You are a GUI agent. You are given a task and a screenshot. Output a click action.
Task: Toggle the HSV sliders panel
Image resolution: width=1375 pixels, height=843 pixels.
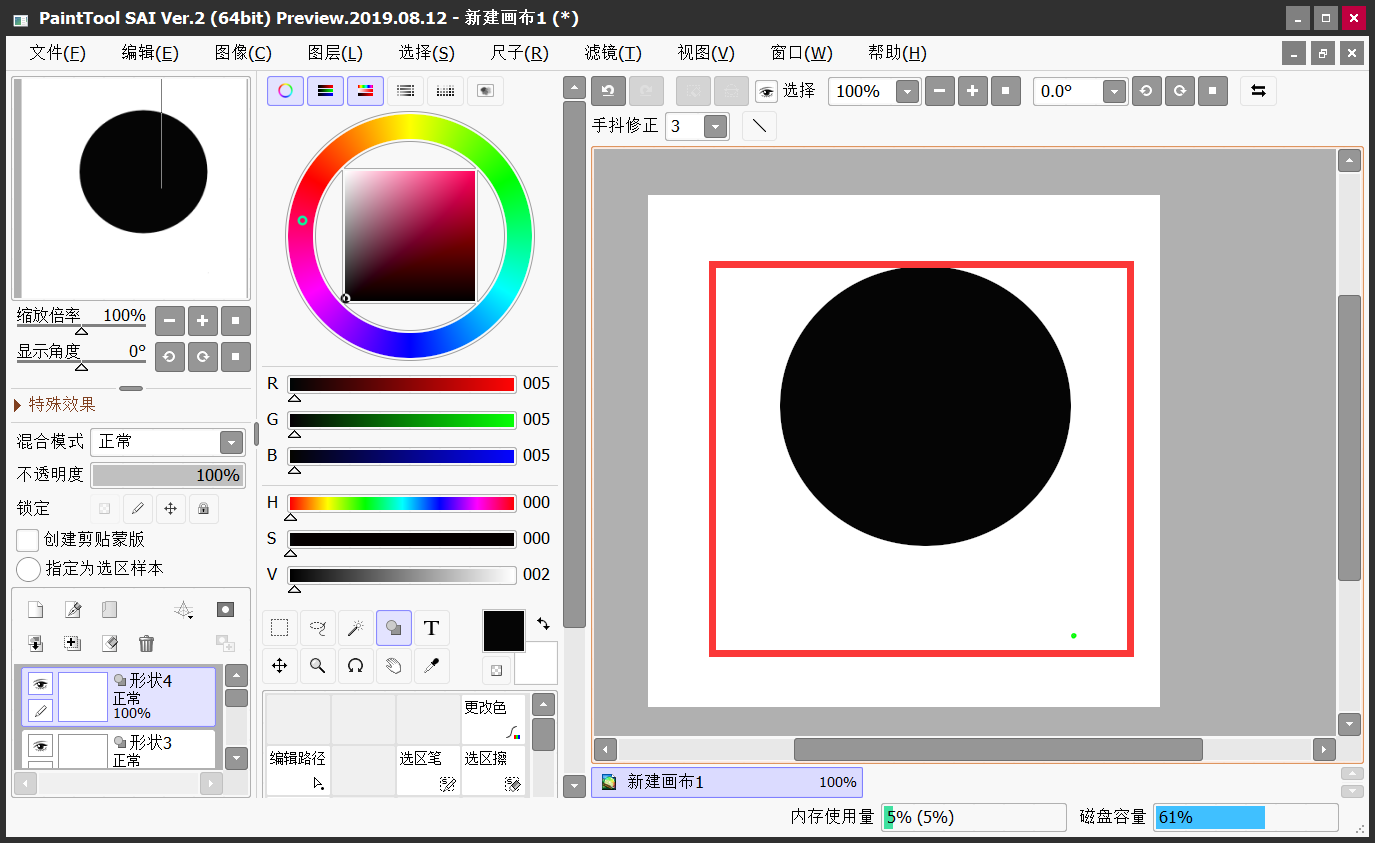tap(365, 91)
